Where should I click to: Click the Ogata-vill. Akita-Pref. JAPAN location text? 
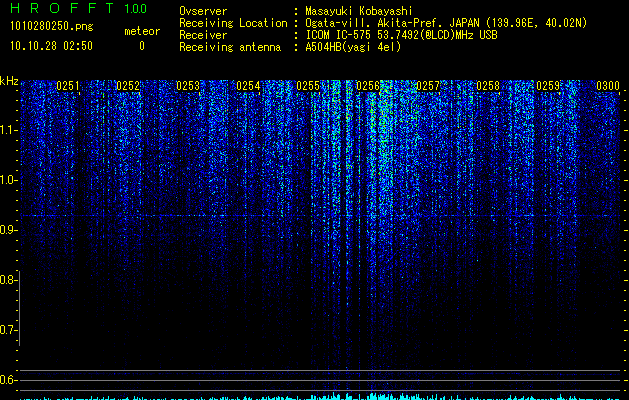click(446, 24)
